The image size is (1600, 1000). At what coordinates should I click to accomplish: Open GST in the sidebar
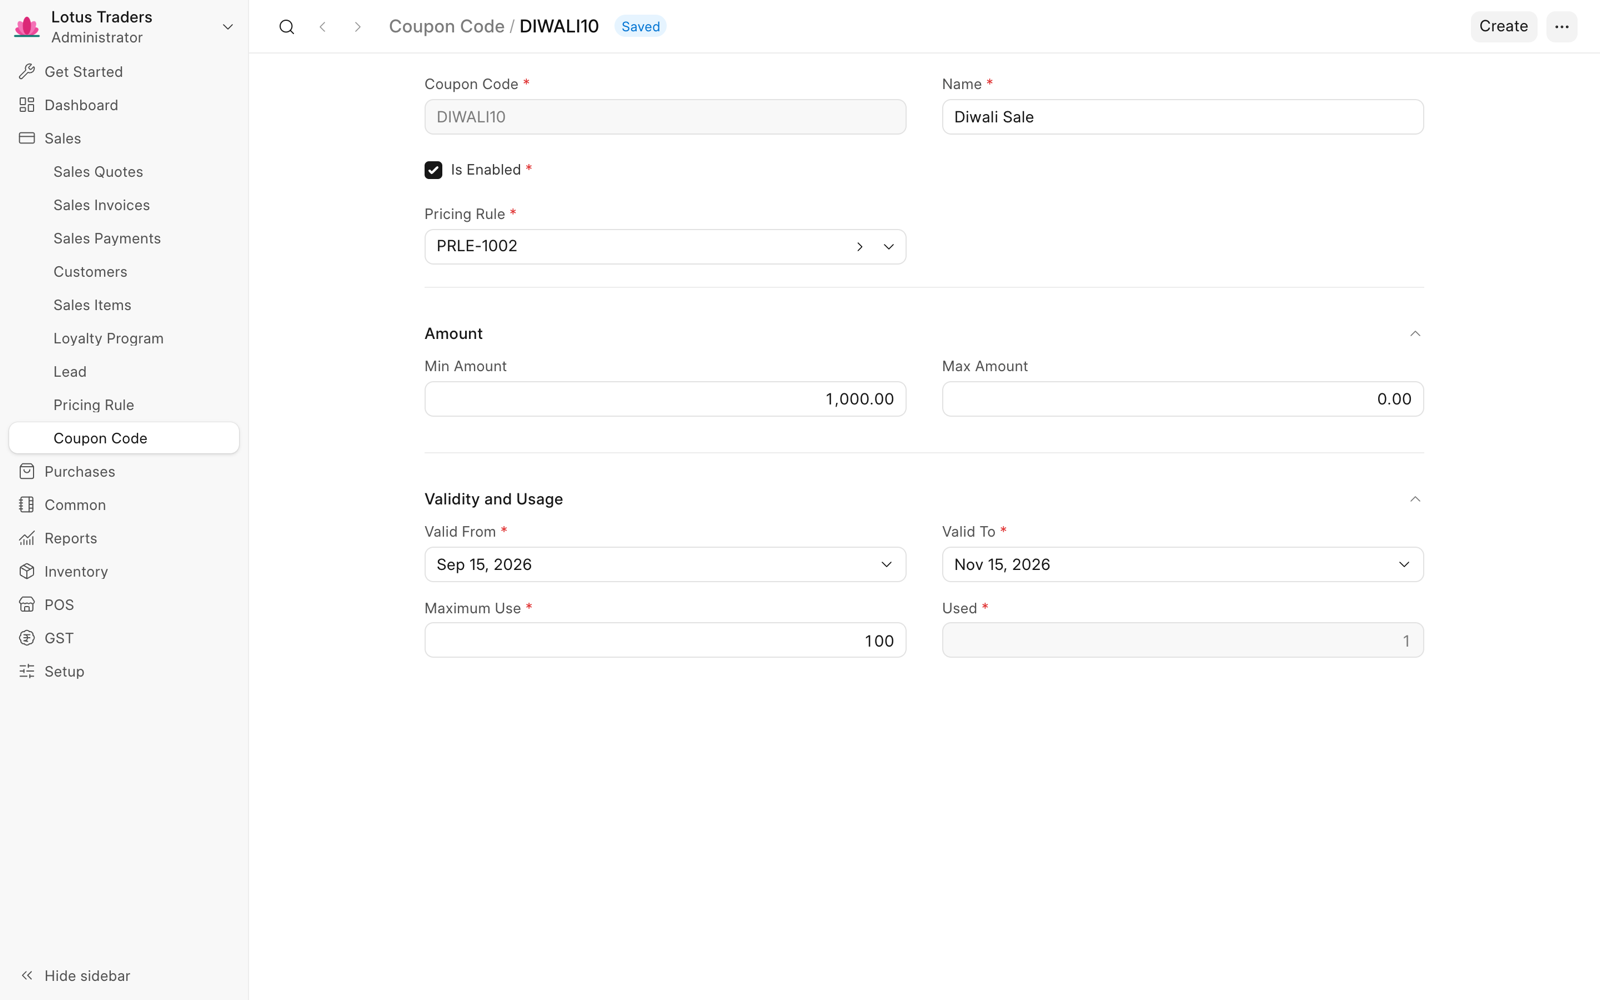[x=124, y=638]
